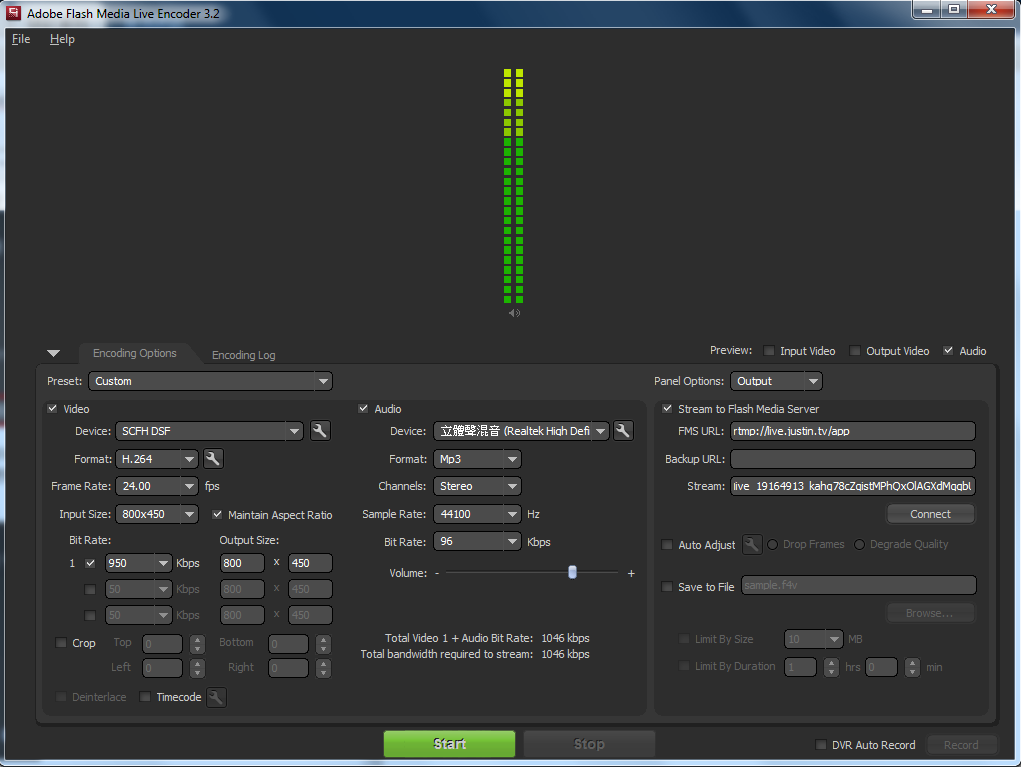Switch to the Encoding Log tab
Image resolution: width=1021 pixels, height=767 pixels.
(243, 355)
